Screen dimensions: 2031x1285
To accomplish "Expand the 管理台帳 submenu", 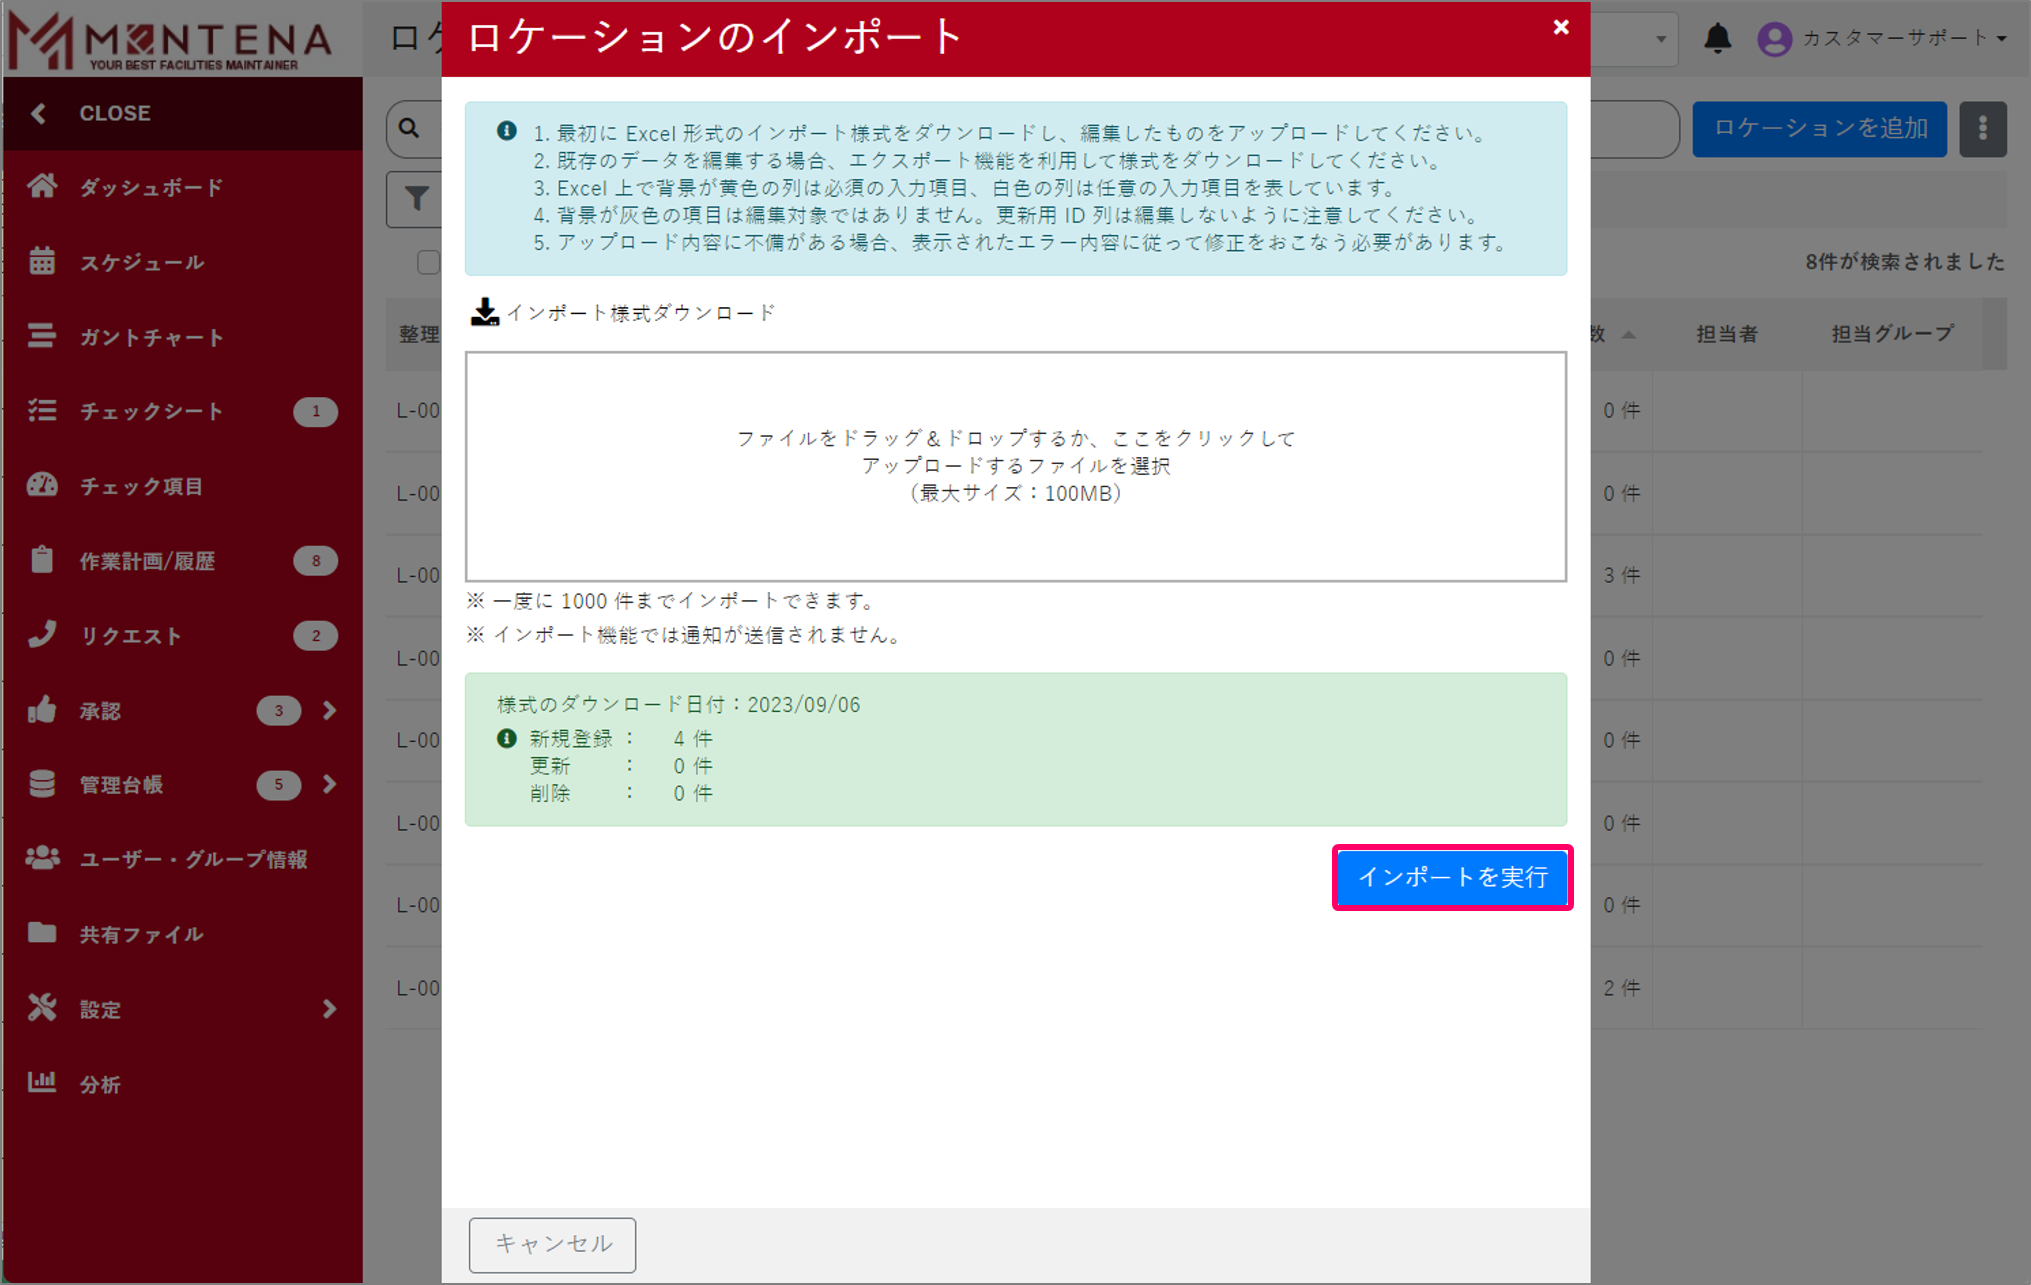I will click(x=330, y=785).
